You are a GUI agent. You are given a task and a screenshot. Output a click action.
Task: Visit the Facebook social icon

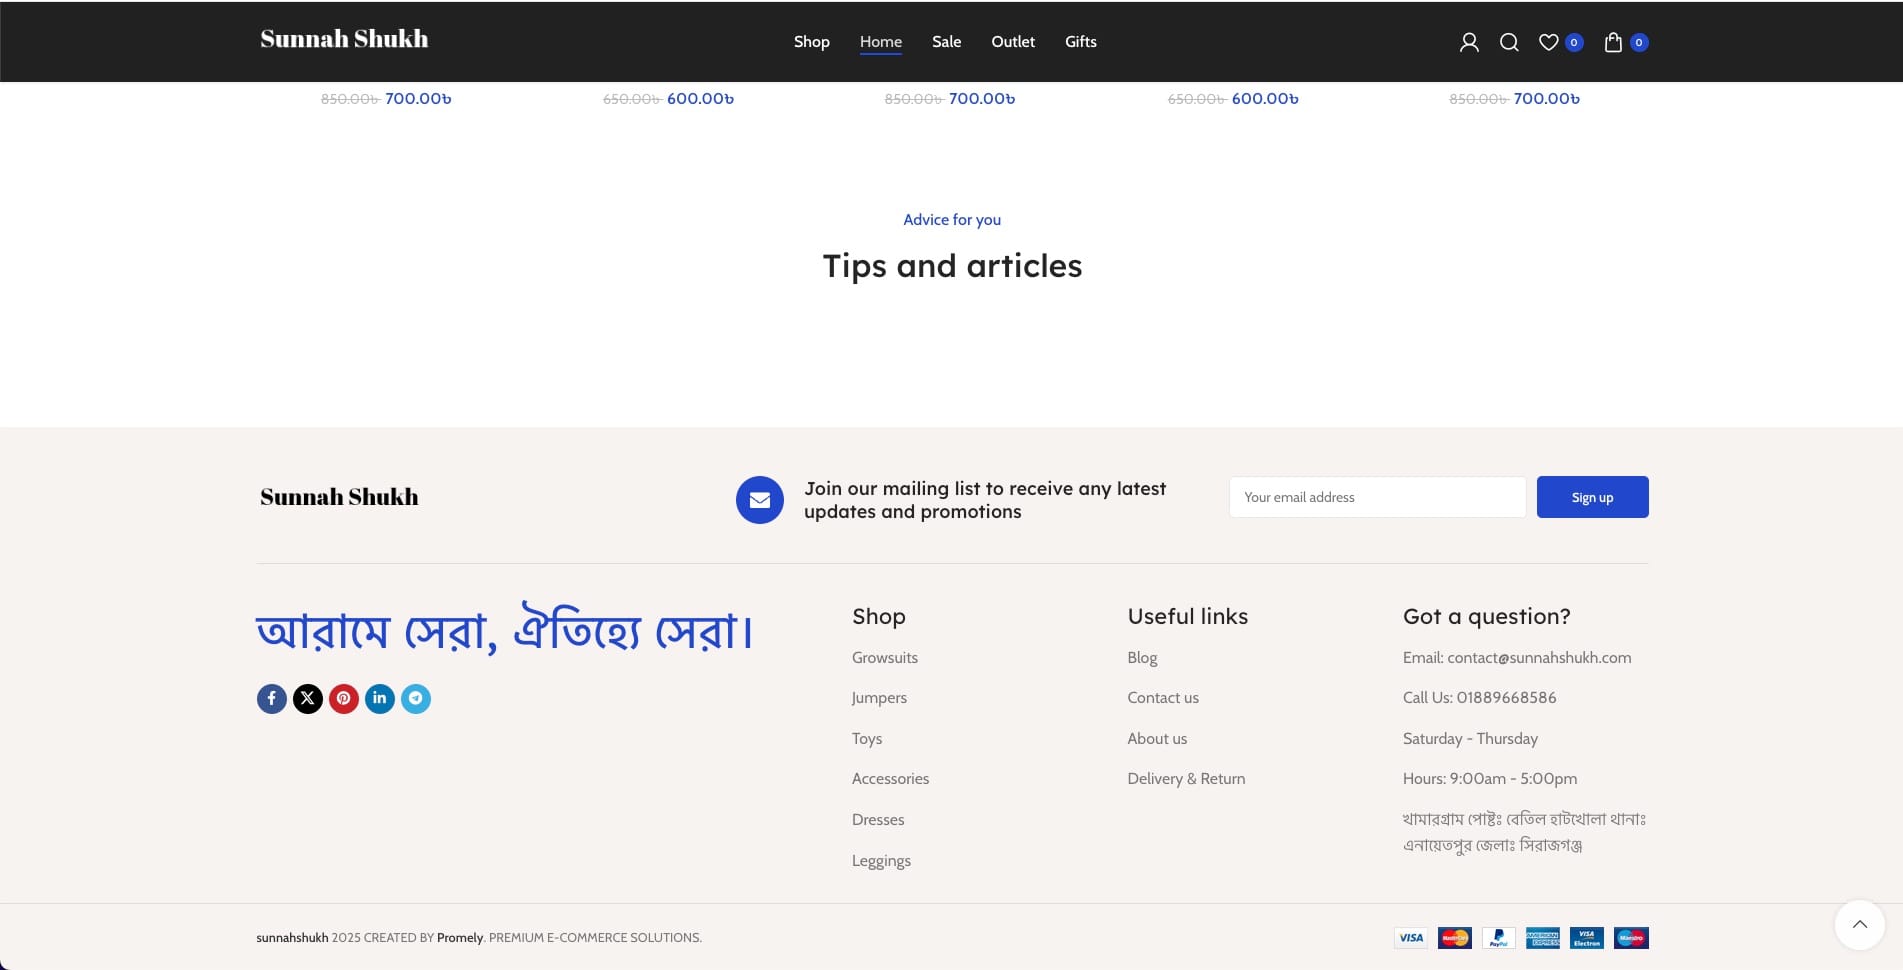coord(272,698)
